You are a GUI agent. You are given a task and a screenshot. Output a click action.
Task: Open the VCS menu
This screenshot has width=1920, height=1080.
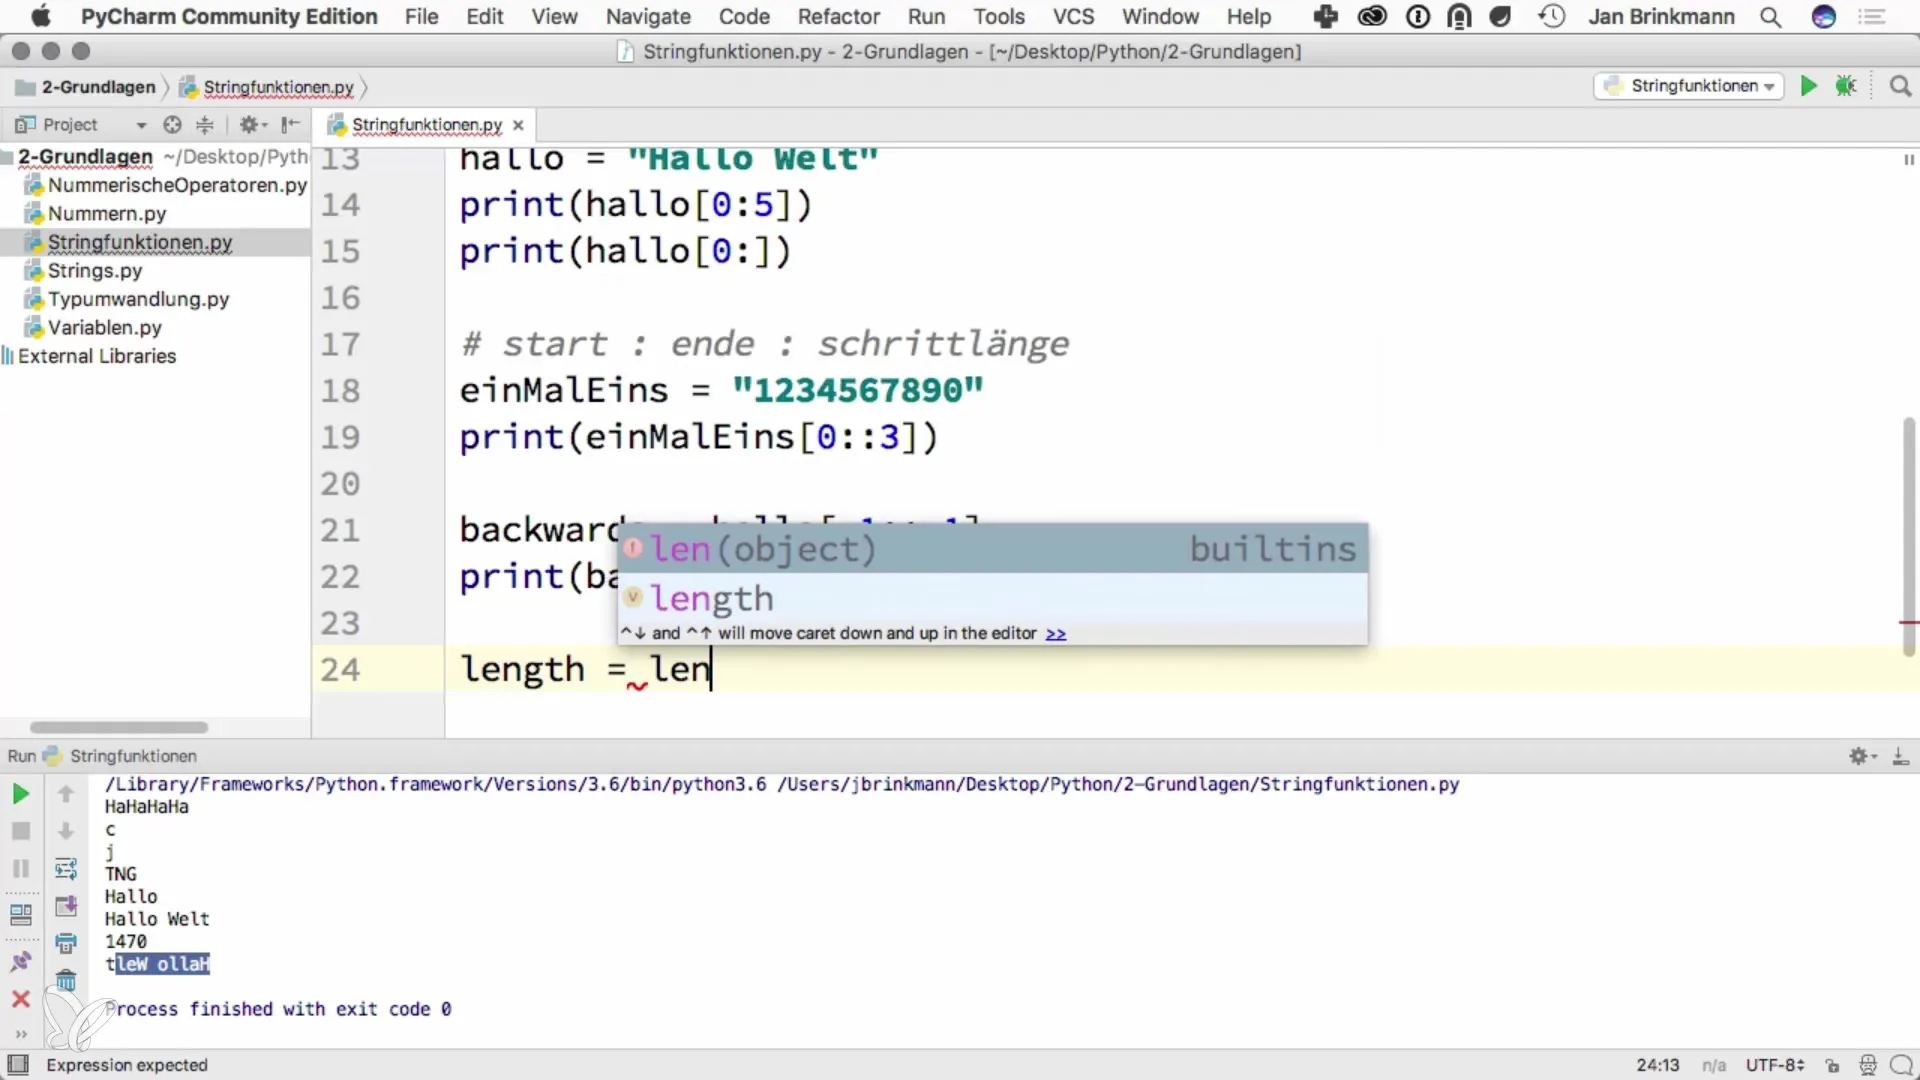(1073, 17)
